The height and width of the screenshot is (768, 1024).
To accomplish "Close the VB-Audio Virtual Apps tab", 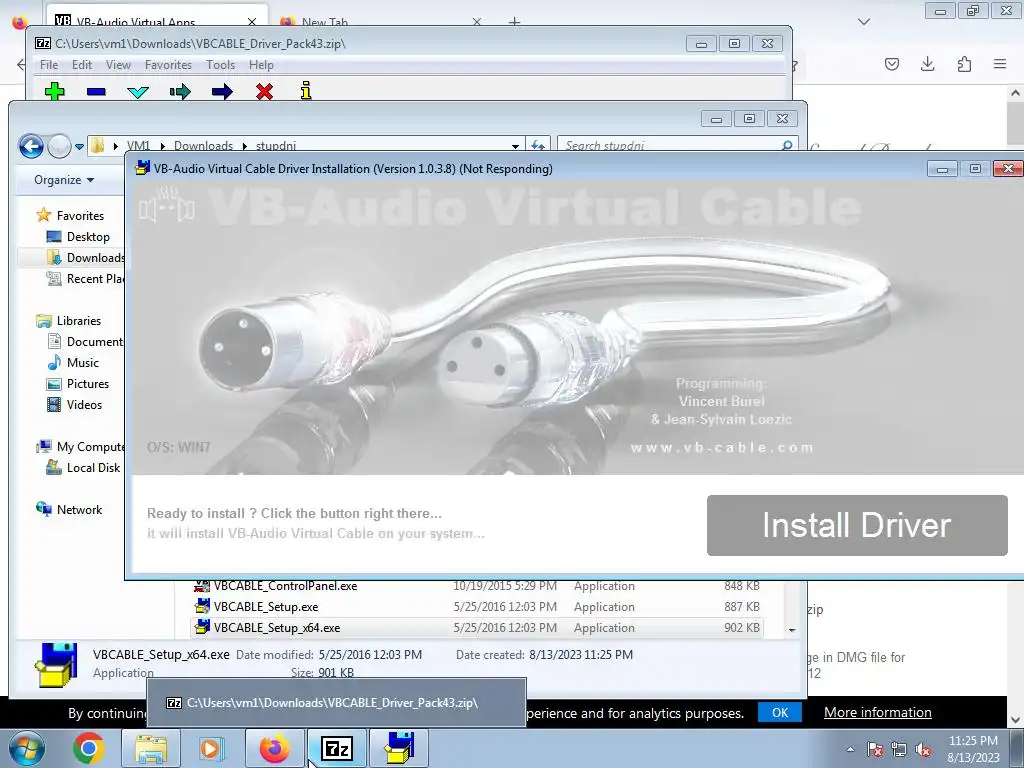I will [x=252, y=22].
